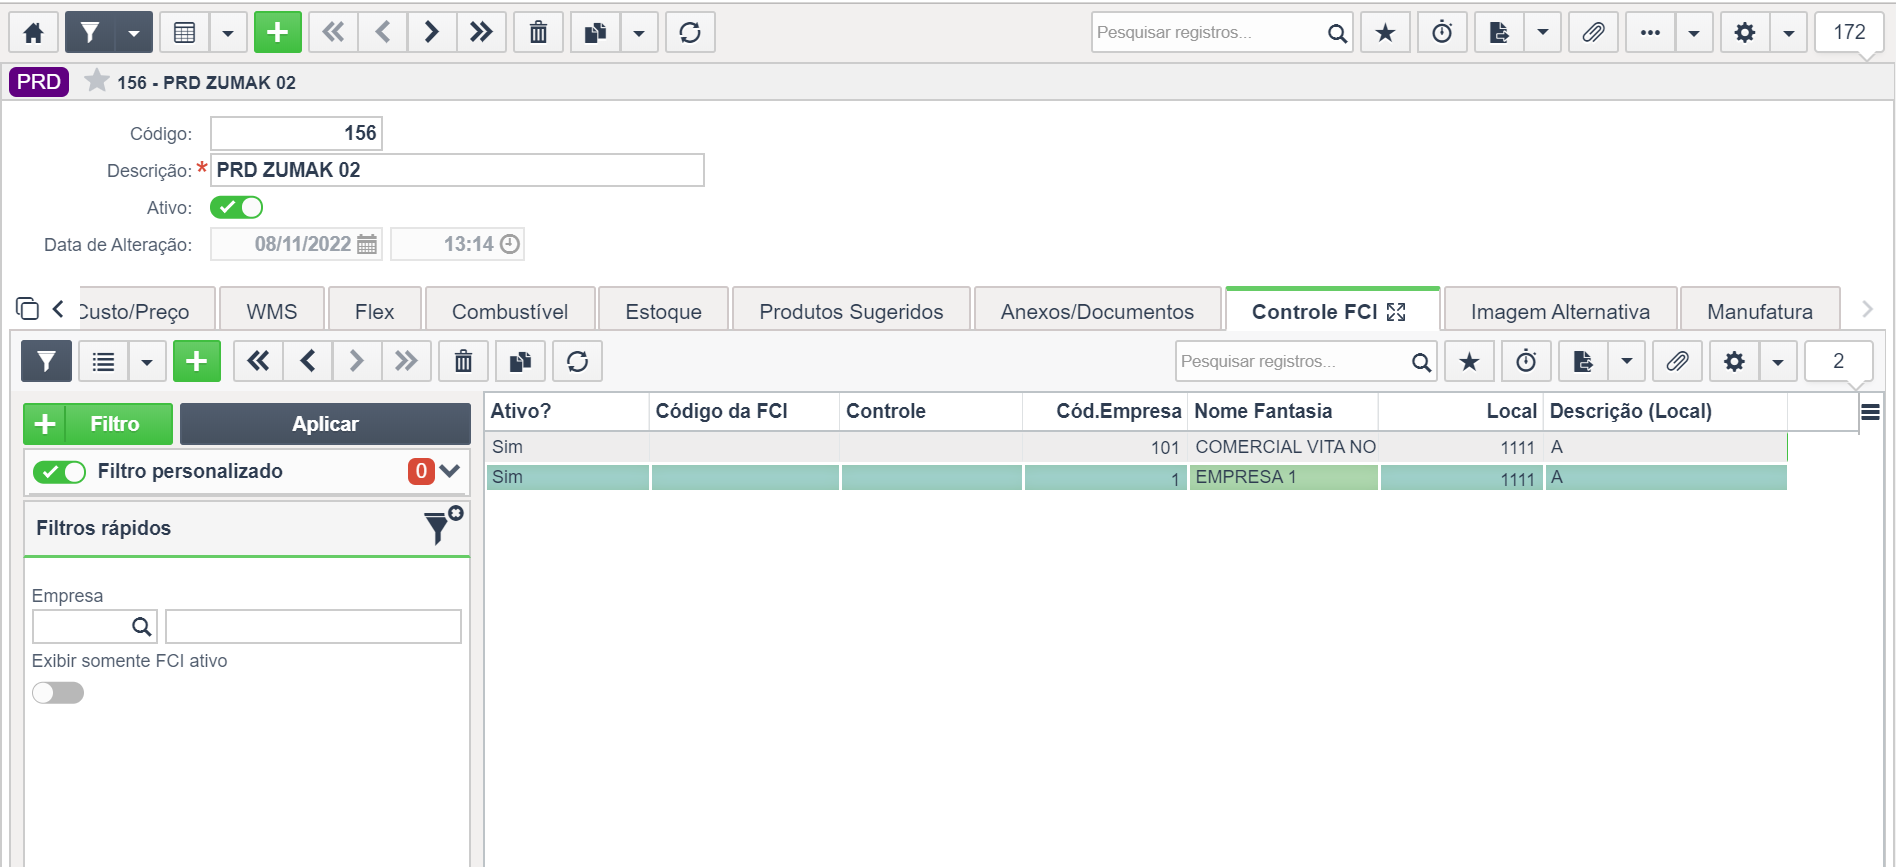Open the top settings gear icon

click(x=1745, y=33)
